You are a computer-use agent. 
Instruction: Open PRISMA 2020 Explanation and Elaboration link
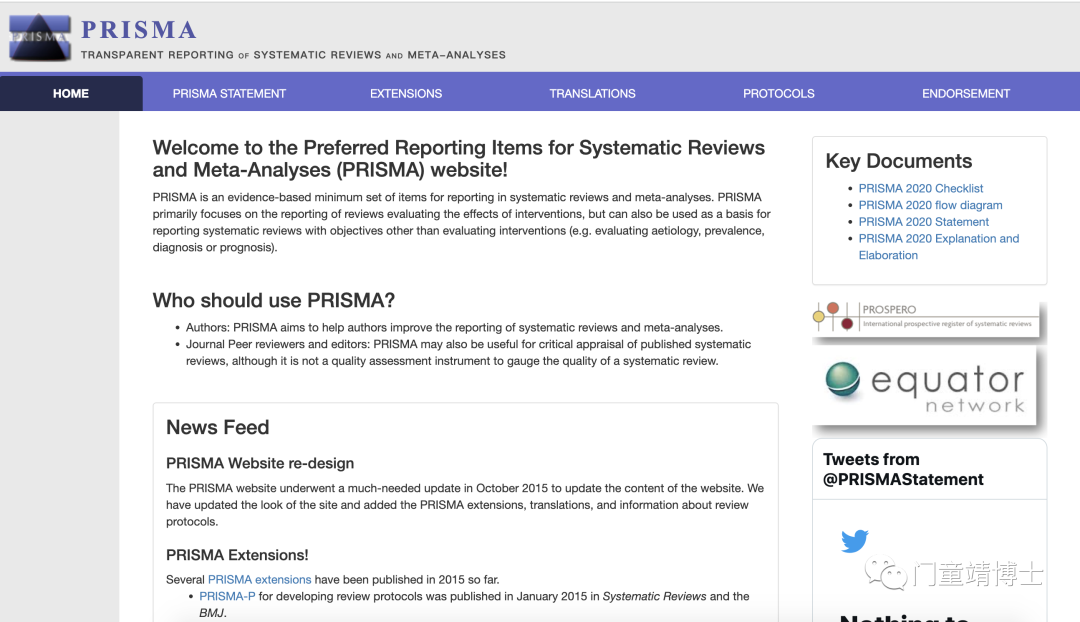[x=938, y=247]
